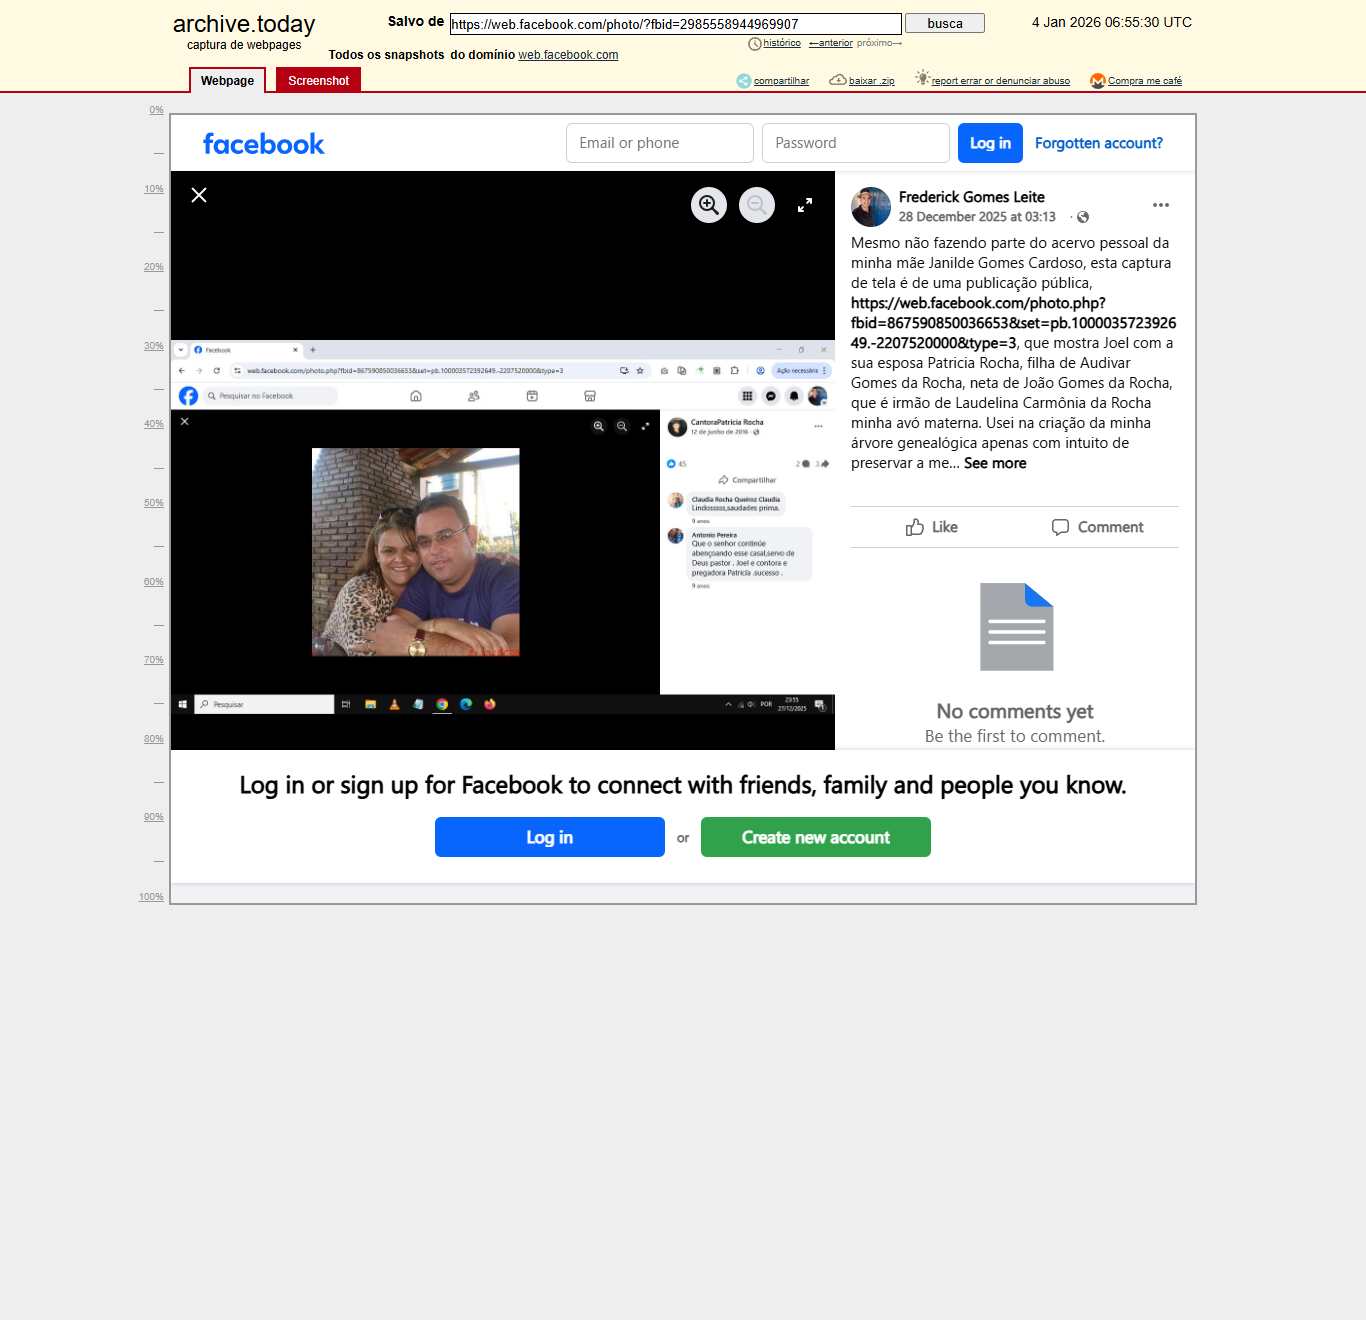Click the Comment speech bubble button

[1097, 527]
